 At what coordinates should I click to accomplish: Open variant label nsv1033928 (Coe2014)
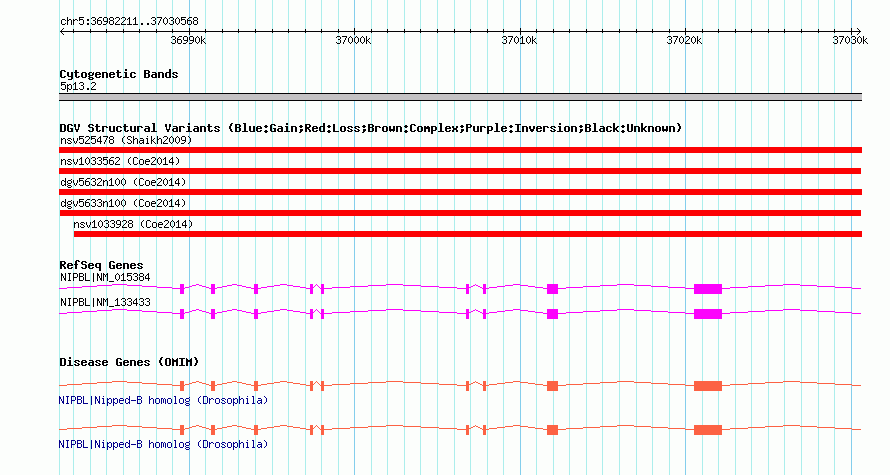(x=133, y=224)
